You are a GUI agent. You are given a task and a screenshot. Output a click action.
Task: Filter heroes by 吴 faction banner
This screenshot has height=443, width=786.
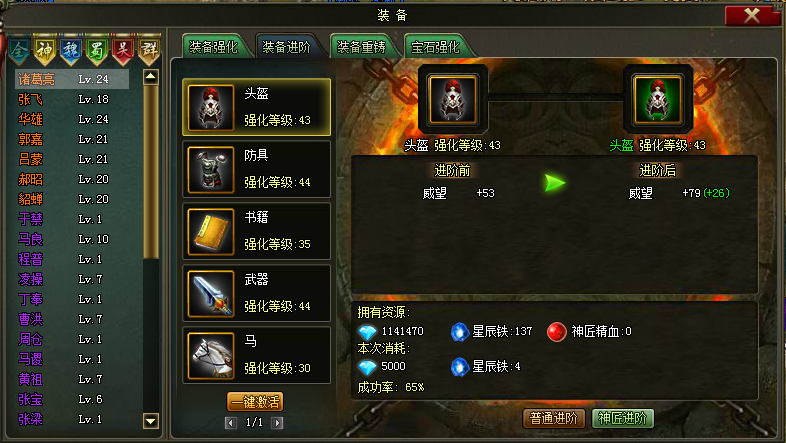[x=123, y=50]
